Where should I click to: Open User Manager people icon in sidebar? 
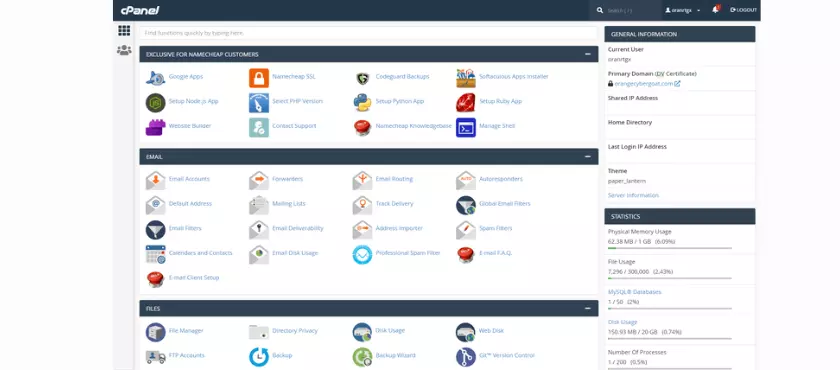click(124, 50)
